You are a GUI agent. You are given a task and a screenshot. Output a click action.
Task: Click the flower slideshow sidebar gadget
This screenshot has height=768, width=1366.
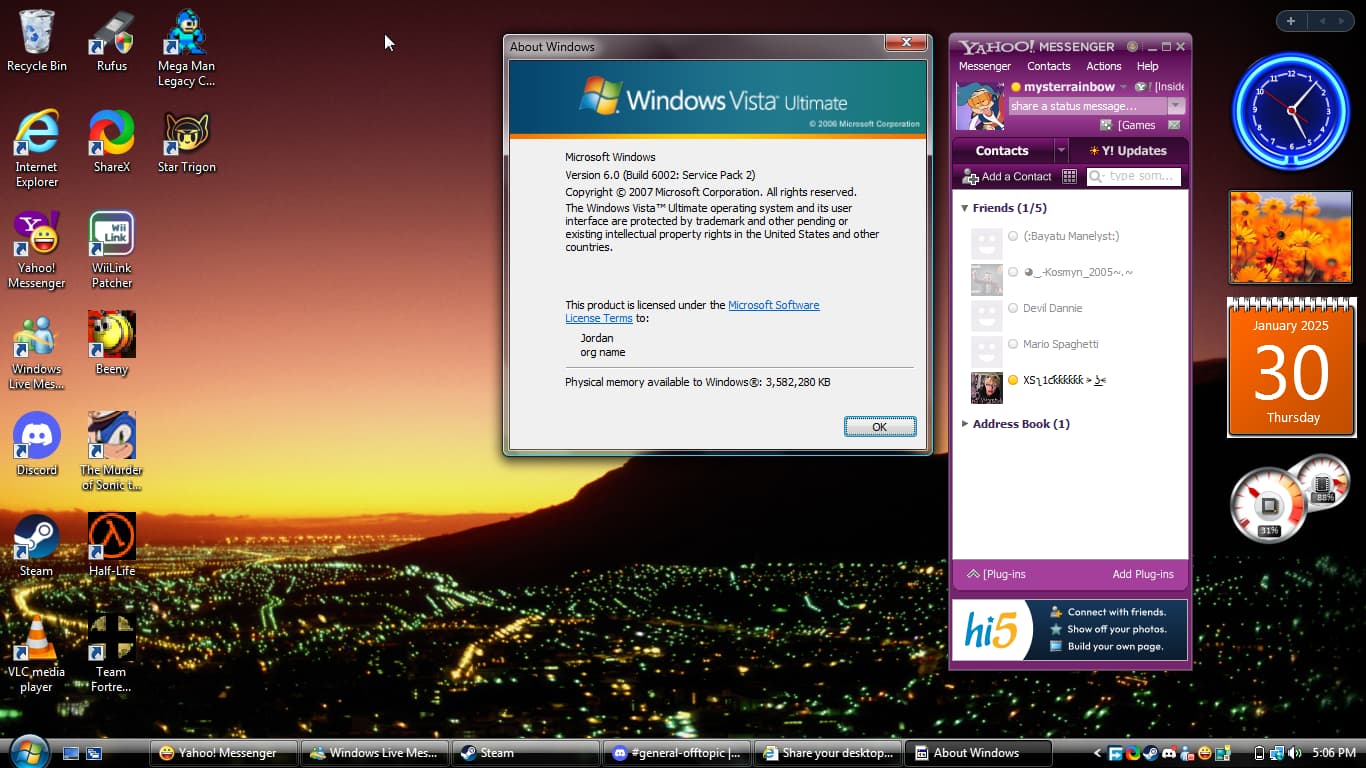click(1290, 237)
